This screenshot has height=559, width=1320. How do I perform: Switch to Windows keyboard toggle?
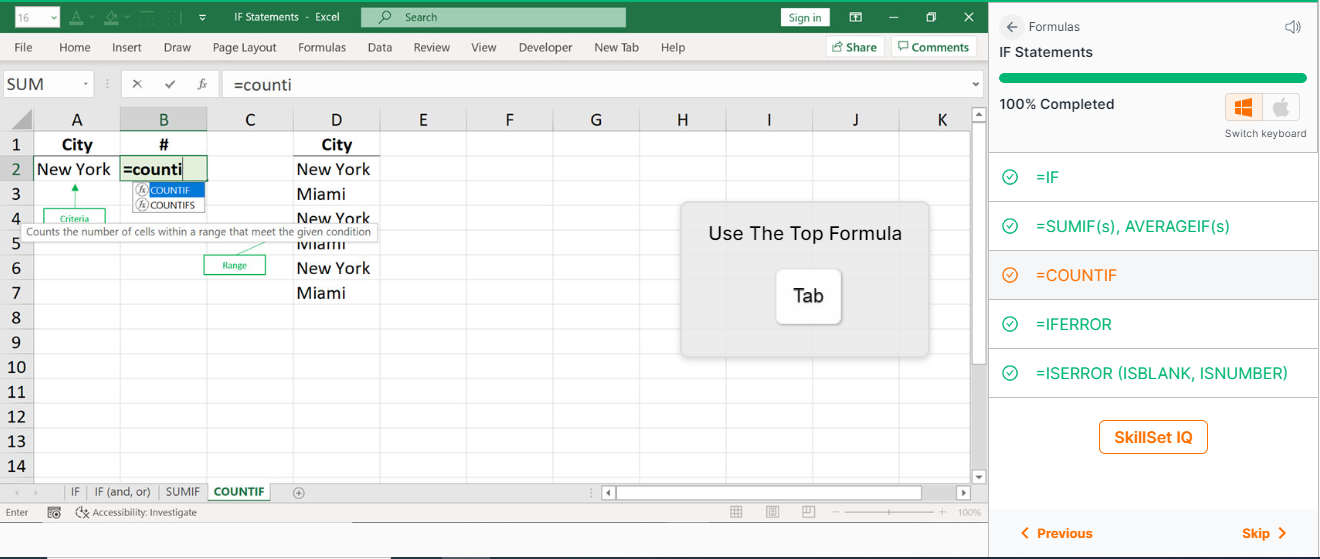pyautogui.click(x=1244, y=107)
